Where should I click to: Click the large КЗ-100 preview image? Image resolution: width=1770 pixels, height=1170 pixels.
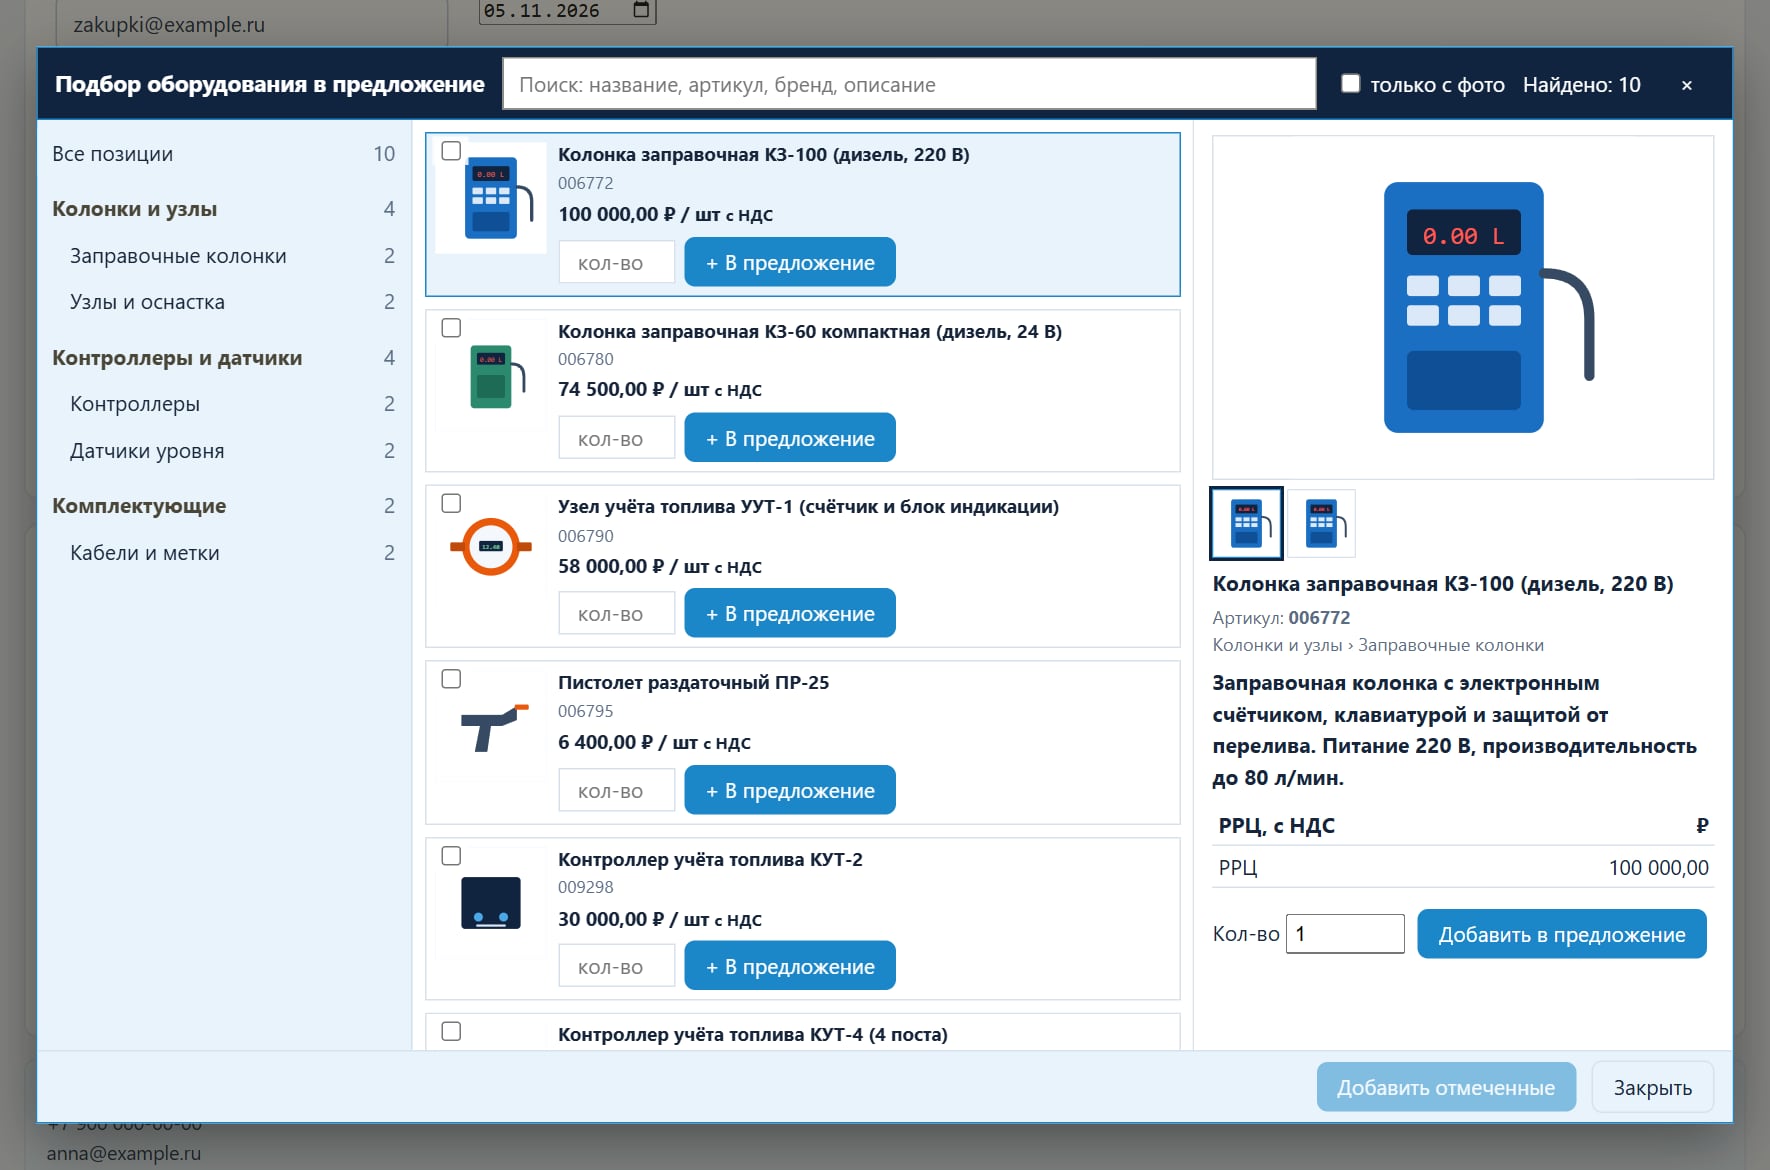point(1463,307)
